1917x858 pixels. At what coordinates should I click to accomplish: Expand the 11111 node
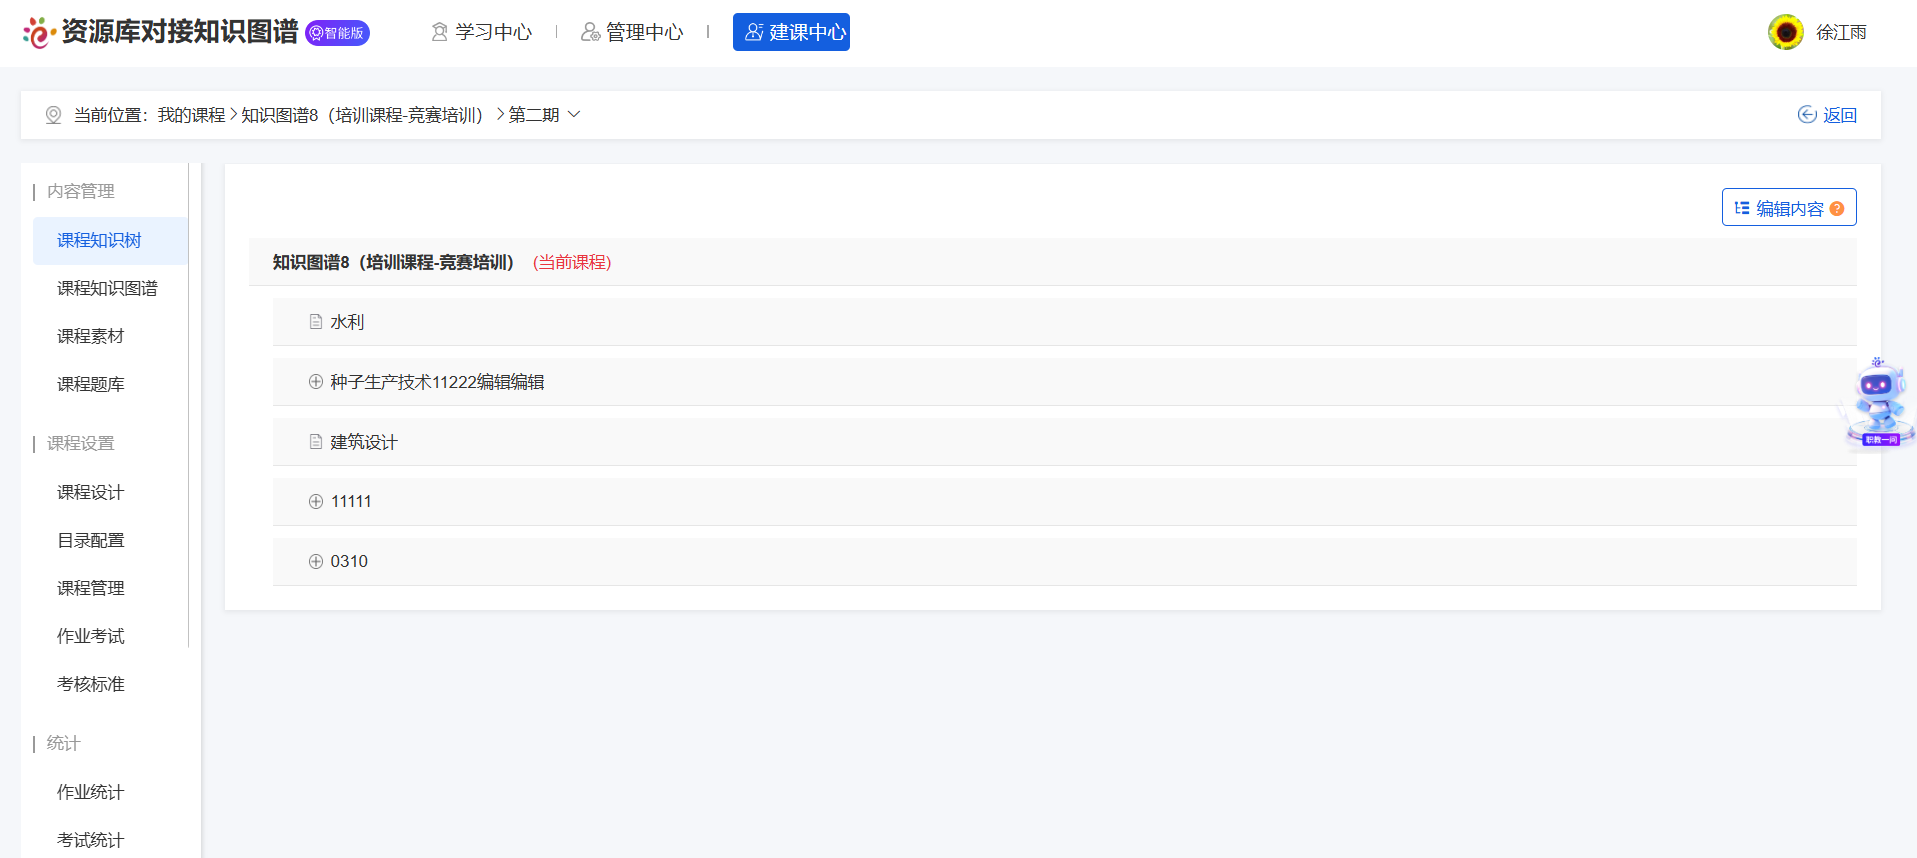[316, 502]
